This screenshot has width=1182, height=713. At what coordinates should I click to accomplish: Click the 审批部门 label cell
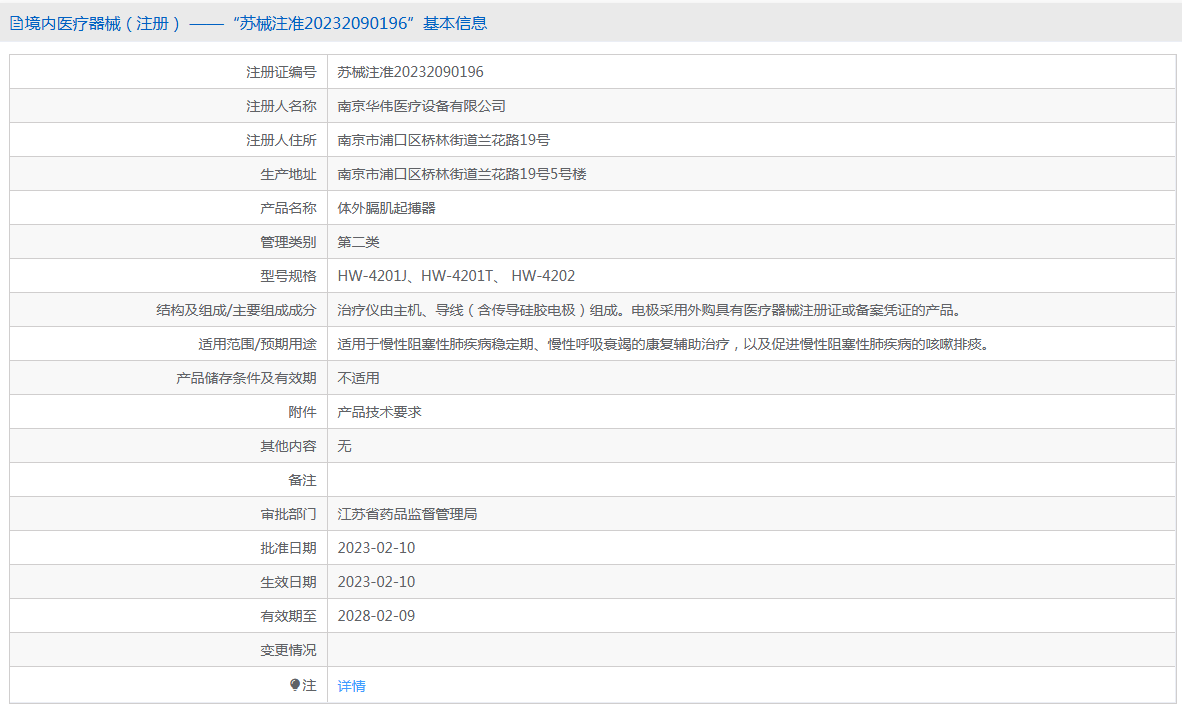pyautogui.click(x=169, y=514)
